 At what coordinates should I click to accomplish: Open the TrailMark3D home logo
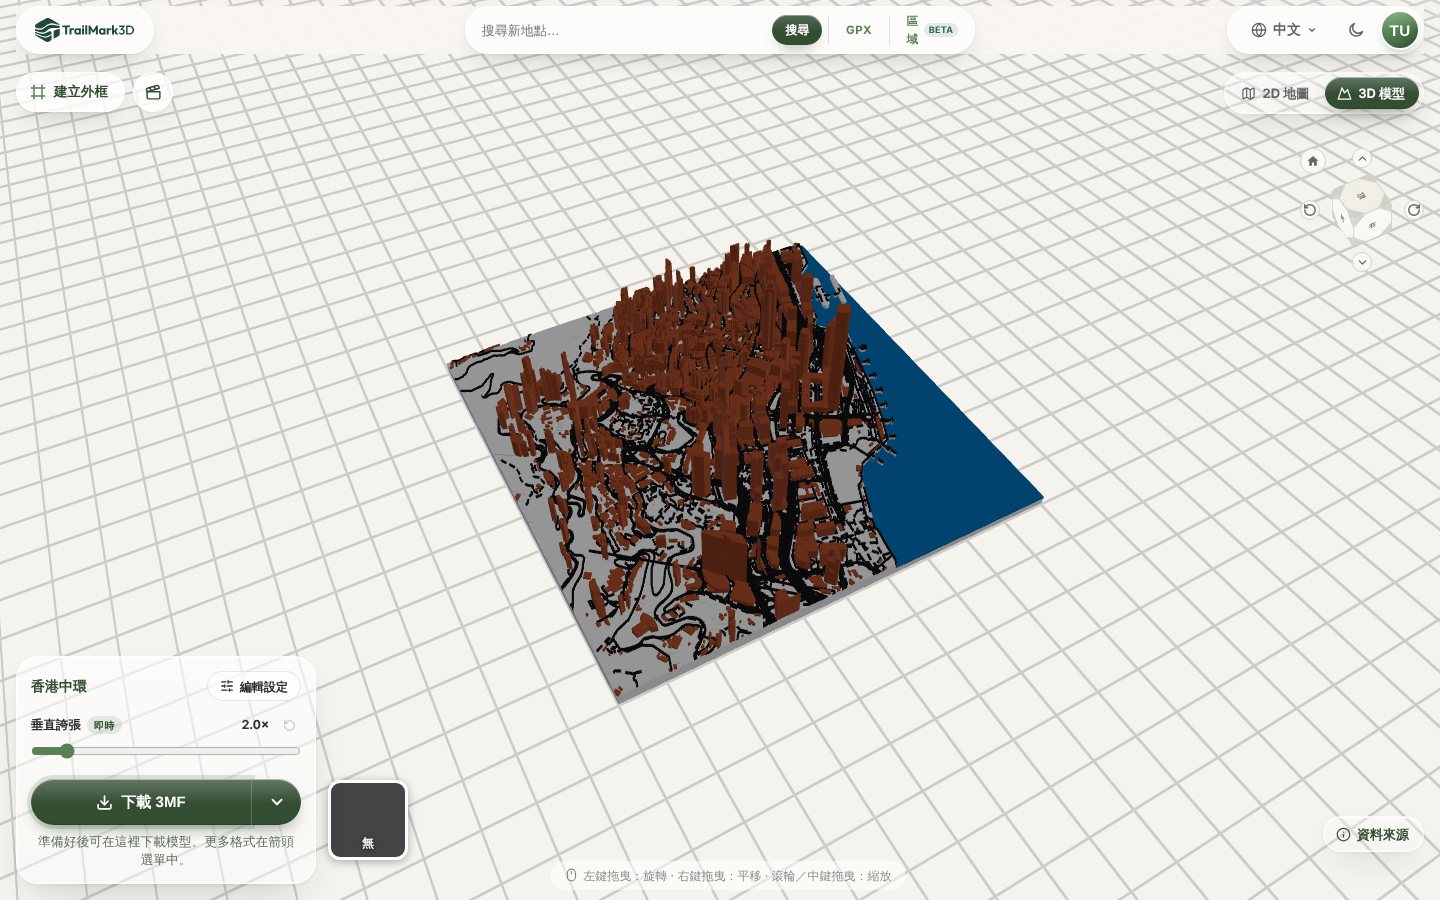85,30
